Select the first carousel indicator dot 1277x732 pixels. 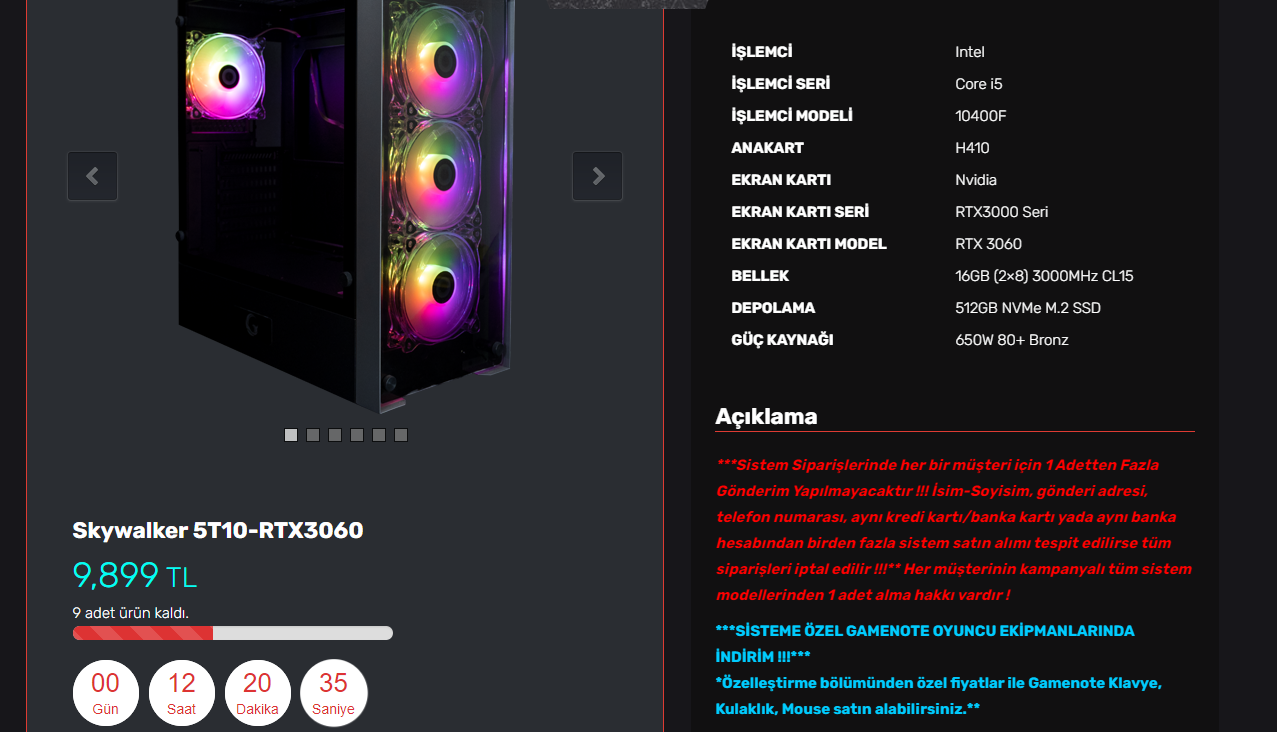[291, 435]
